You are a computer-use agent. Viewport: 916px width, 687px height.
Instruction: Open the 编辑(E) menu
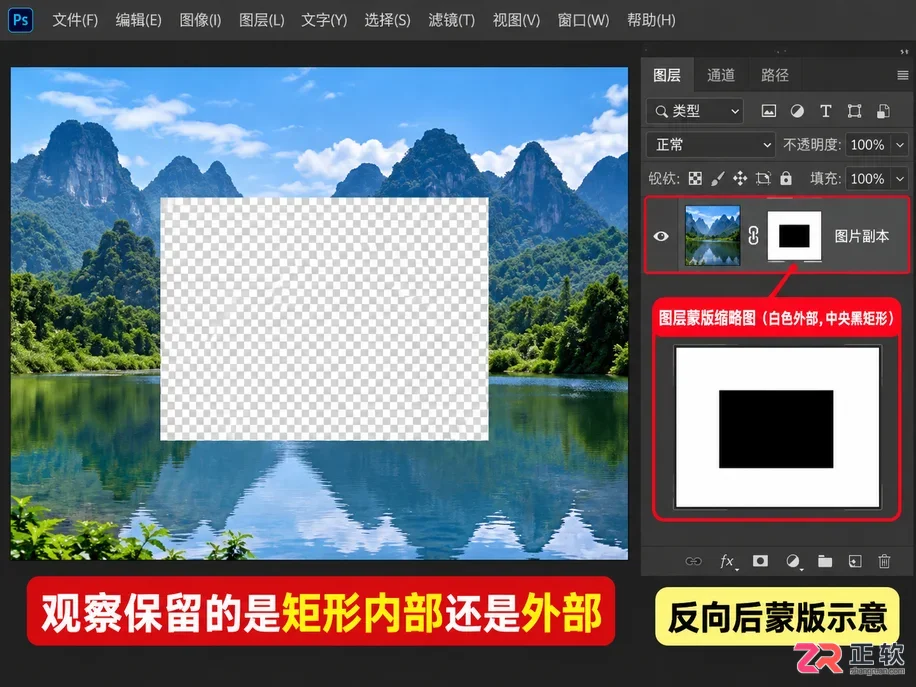coord(138,20)
